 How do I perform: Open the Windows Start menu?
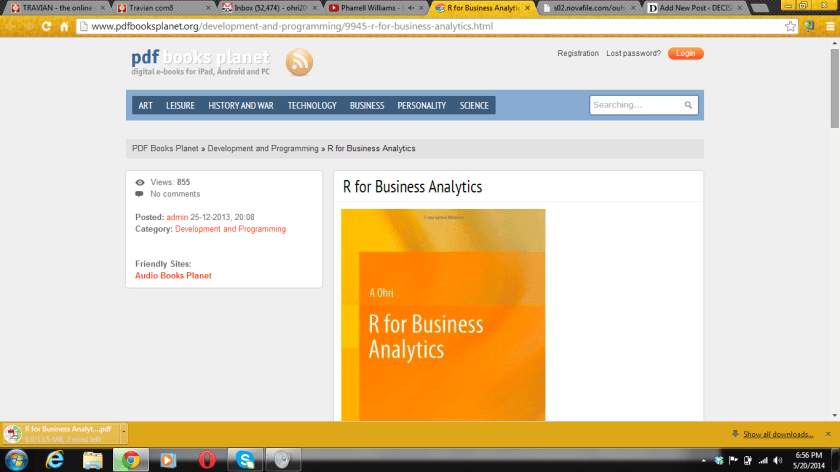coord(15,459)
